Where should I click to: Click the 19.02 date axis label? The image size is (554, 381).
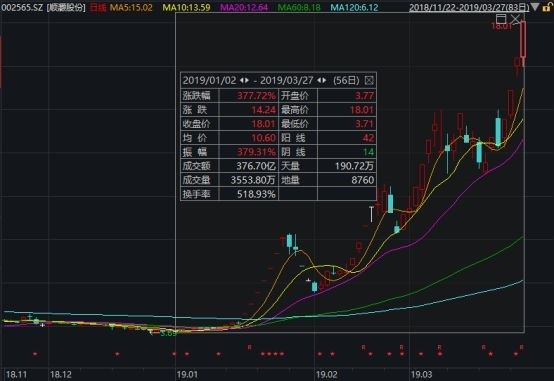tap(327, 375)
